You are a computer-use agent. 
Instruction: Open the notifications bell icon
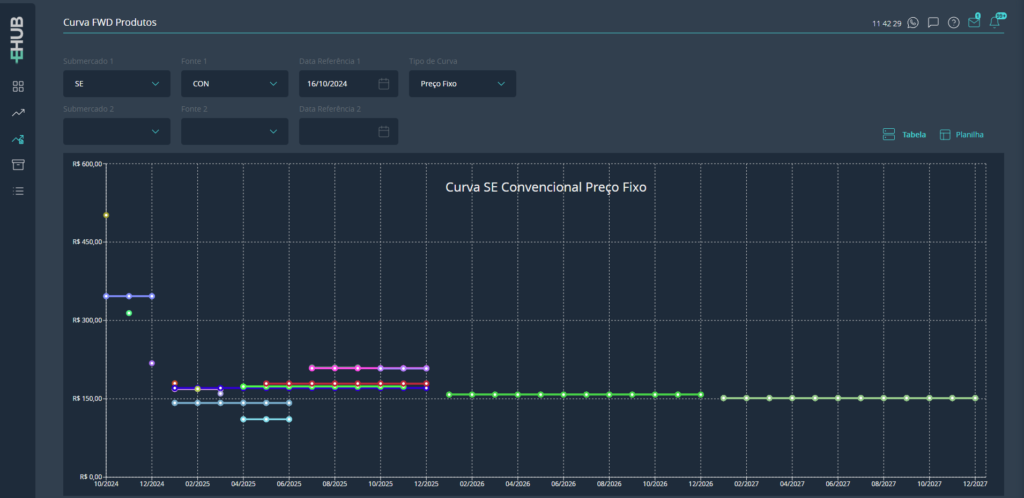coord(995,22)
